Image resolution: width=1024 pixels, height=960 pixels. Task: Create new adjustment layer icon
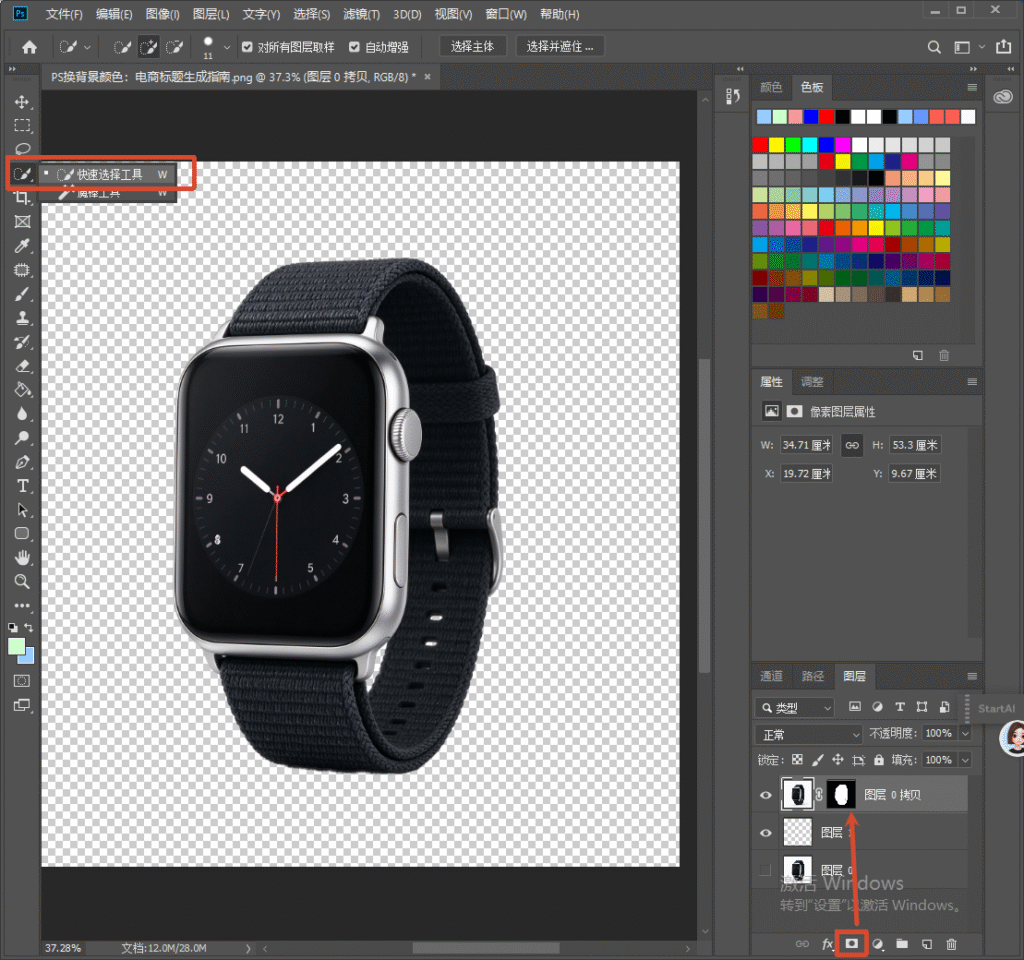(878, 944)
